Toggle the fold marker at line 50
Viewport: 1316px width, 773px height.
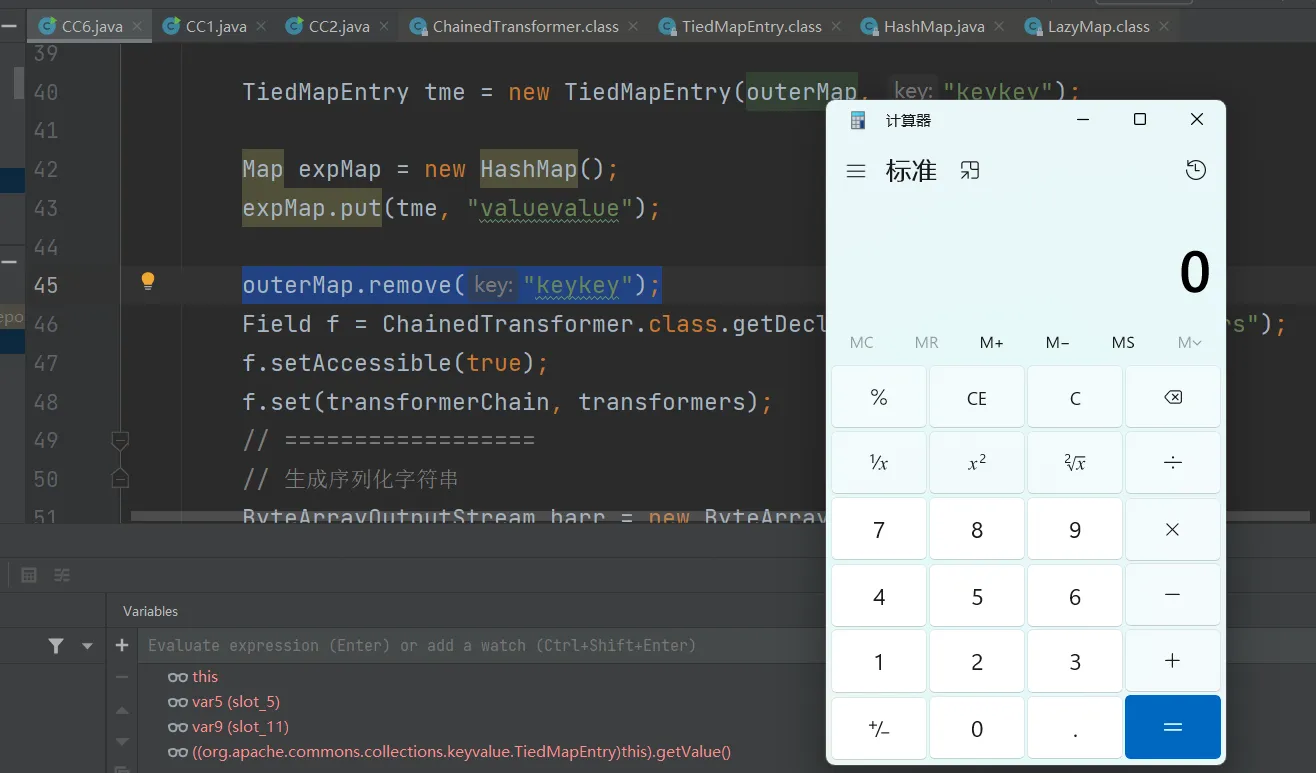120,478
